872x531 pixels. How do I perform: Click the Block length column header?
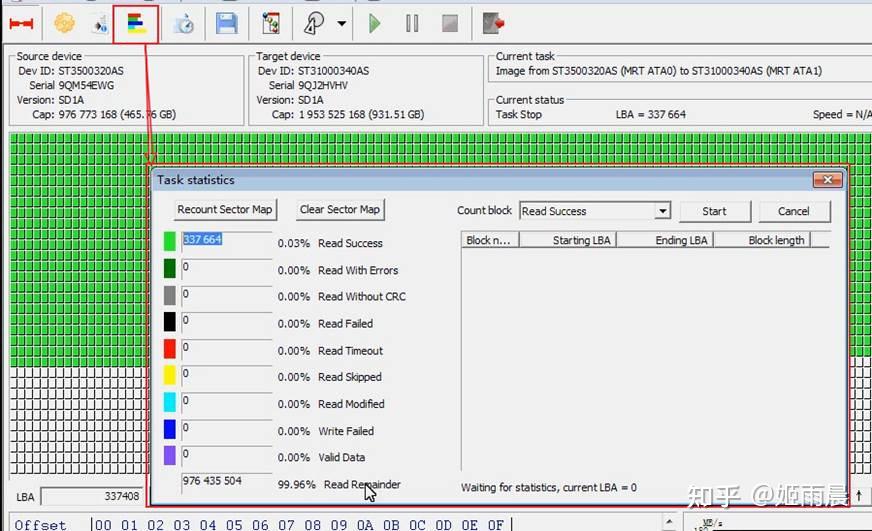tap(762, 240)
